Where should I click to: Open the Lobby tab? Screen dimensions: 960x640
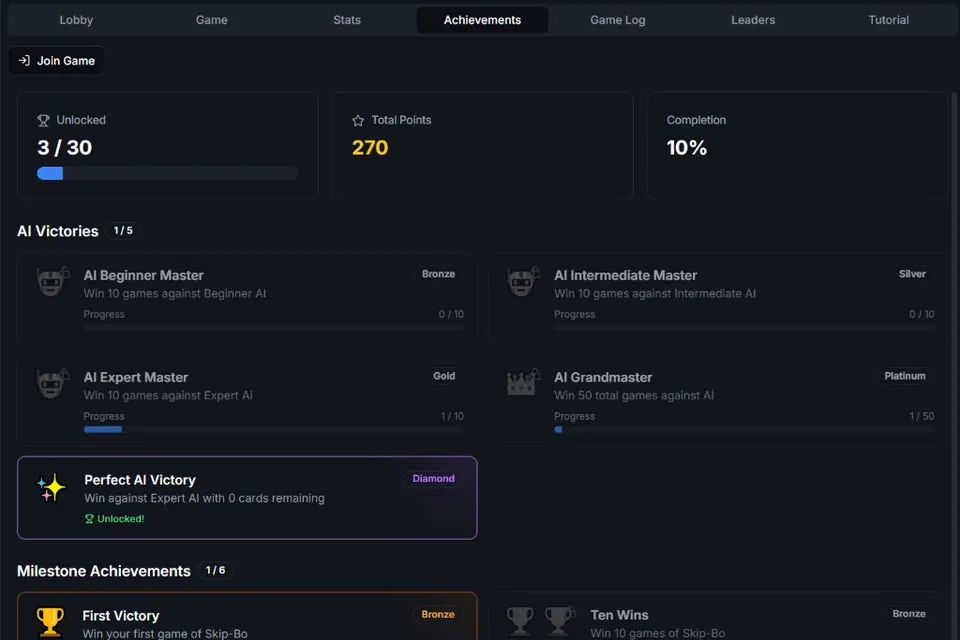76,20
